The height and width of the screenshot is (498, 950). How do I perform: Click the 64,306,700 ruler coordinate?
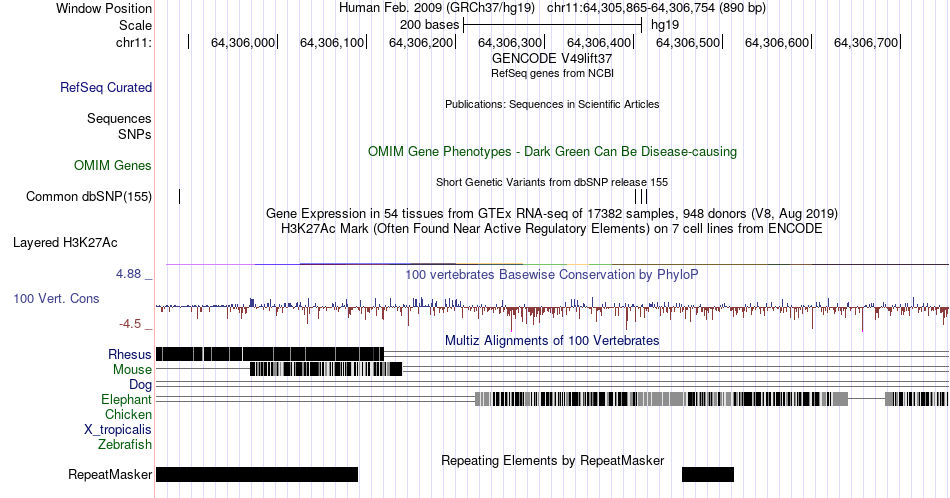tap(866, 42)
